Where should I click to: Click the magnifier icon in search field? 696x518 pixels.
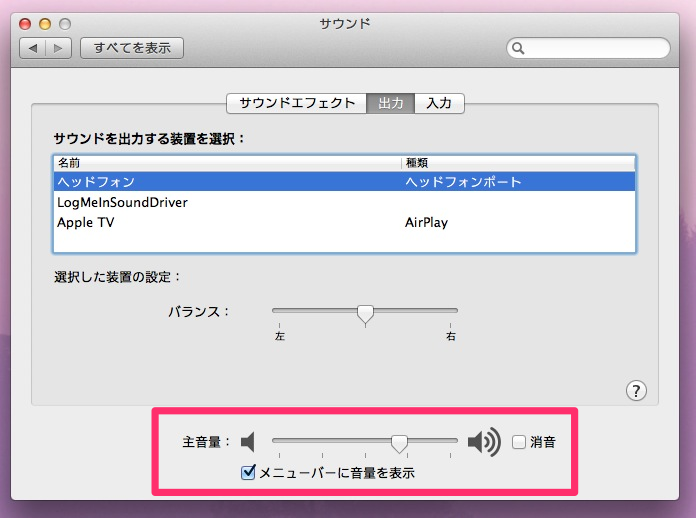click(x=518, y=48)
